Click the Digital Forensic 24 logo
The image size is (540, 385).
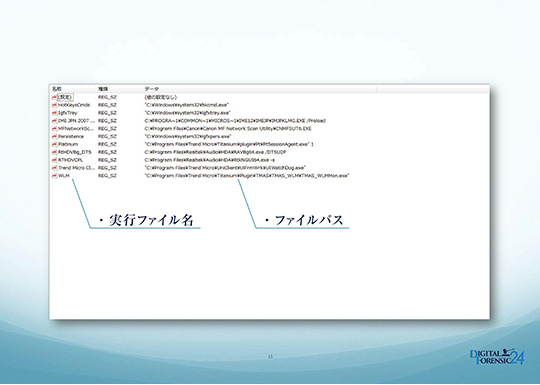[x=497, y=357]
